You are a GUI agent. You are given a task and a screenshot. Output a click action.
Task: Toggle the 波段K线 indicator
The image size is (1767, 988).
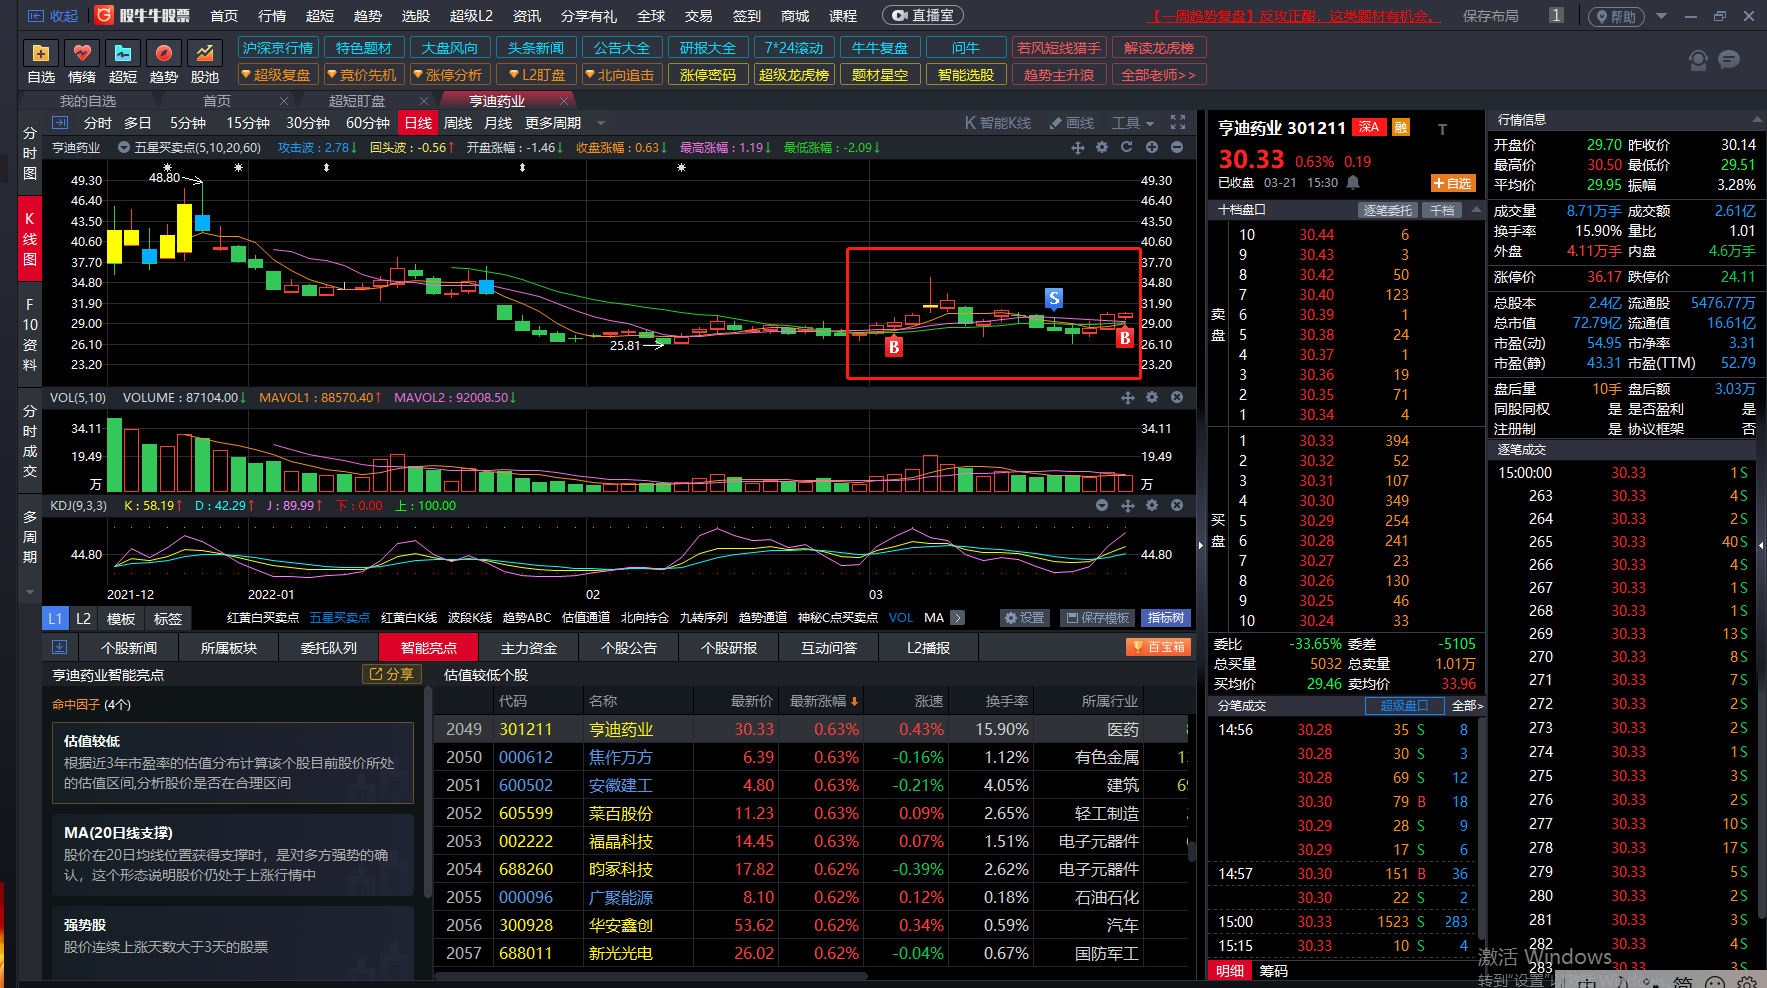tap(470, 618)
